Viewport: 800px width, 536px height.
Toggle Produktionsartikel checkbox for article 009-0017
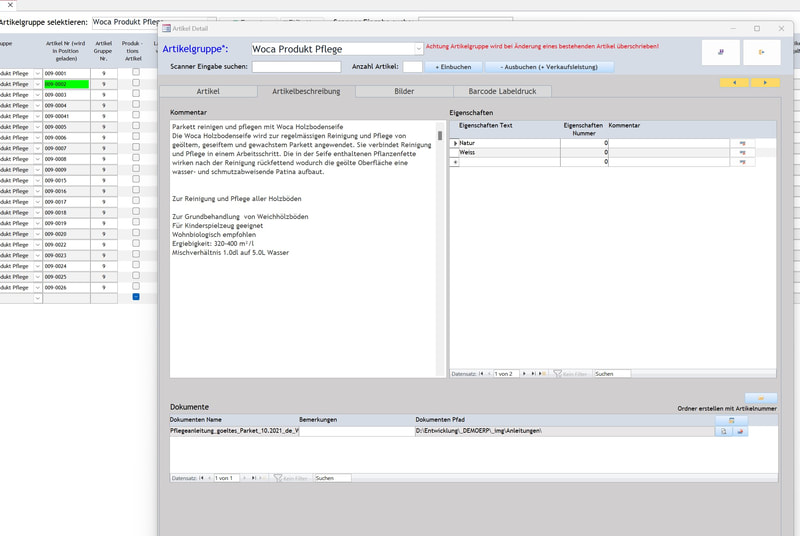136,201
